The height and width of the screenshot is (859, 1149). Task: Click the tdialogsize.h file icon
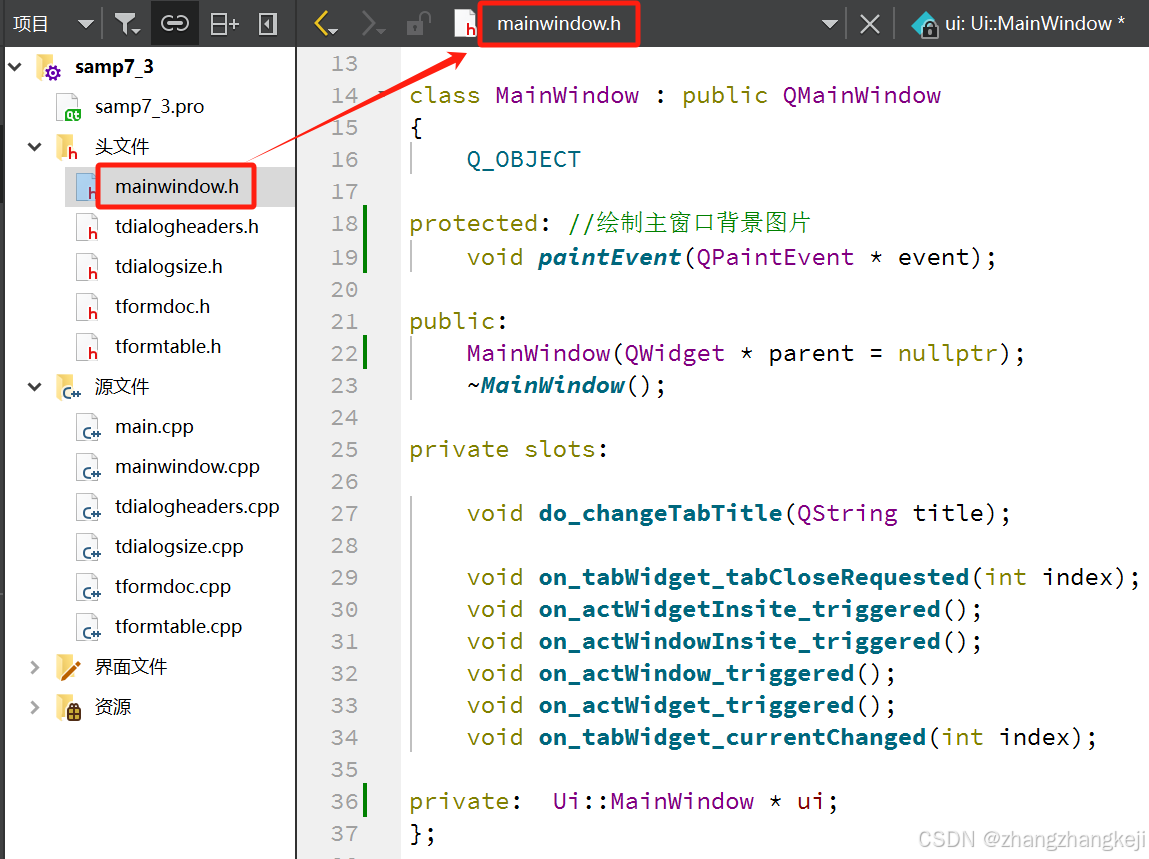coord(87,268)
